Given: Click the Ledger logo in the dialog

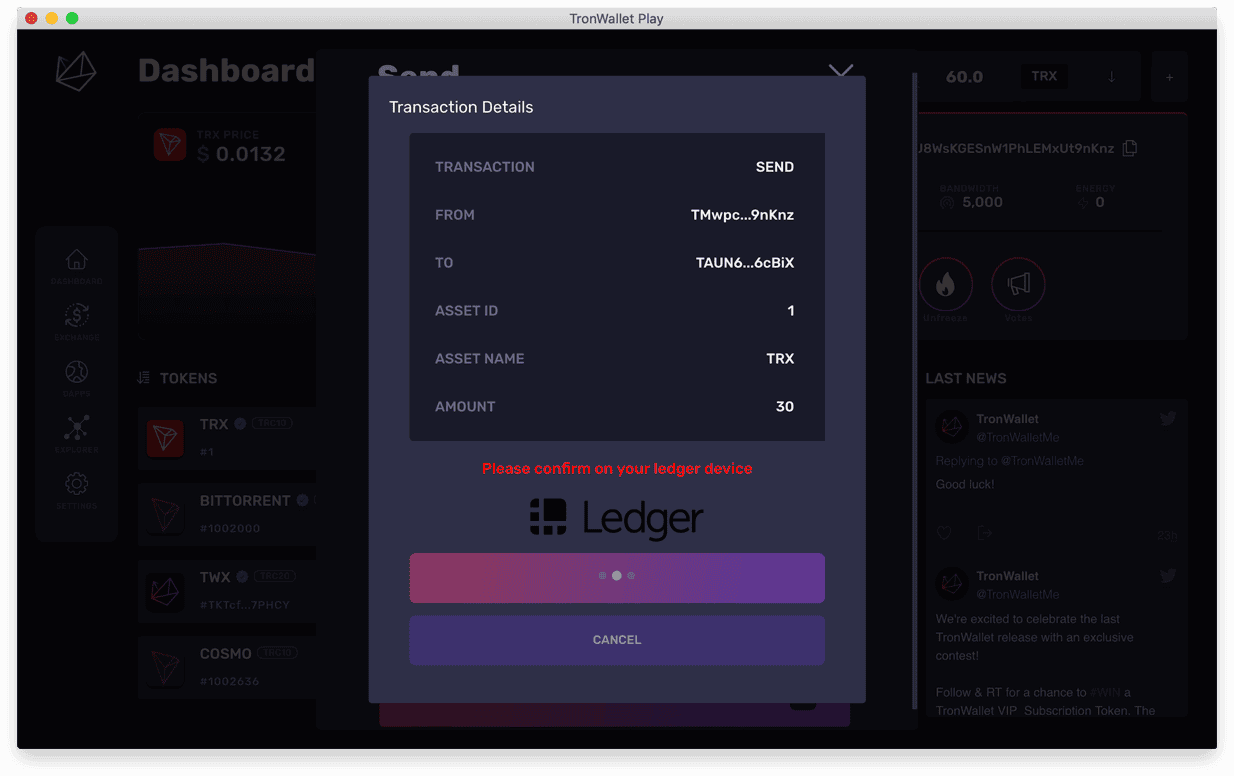Looking at the screenshot, I should 617,518.
